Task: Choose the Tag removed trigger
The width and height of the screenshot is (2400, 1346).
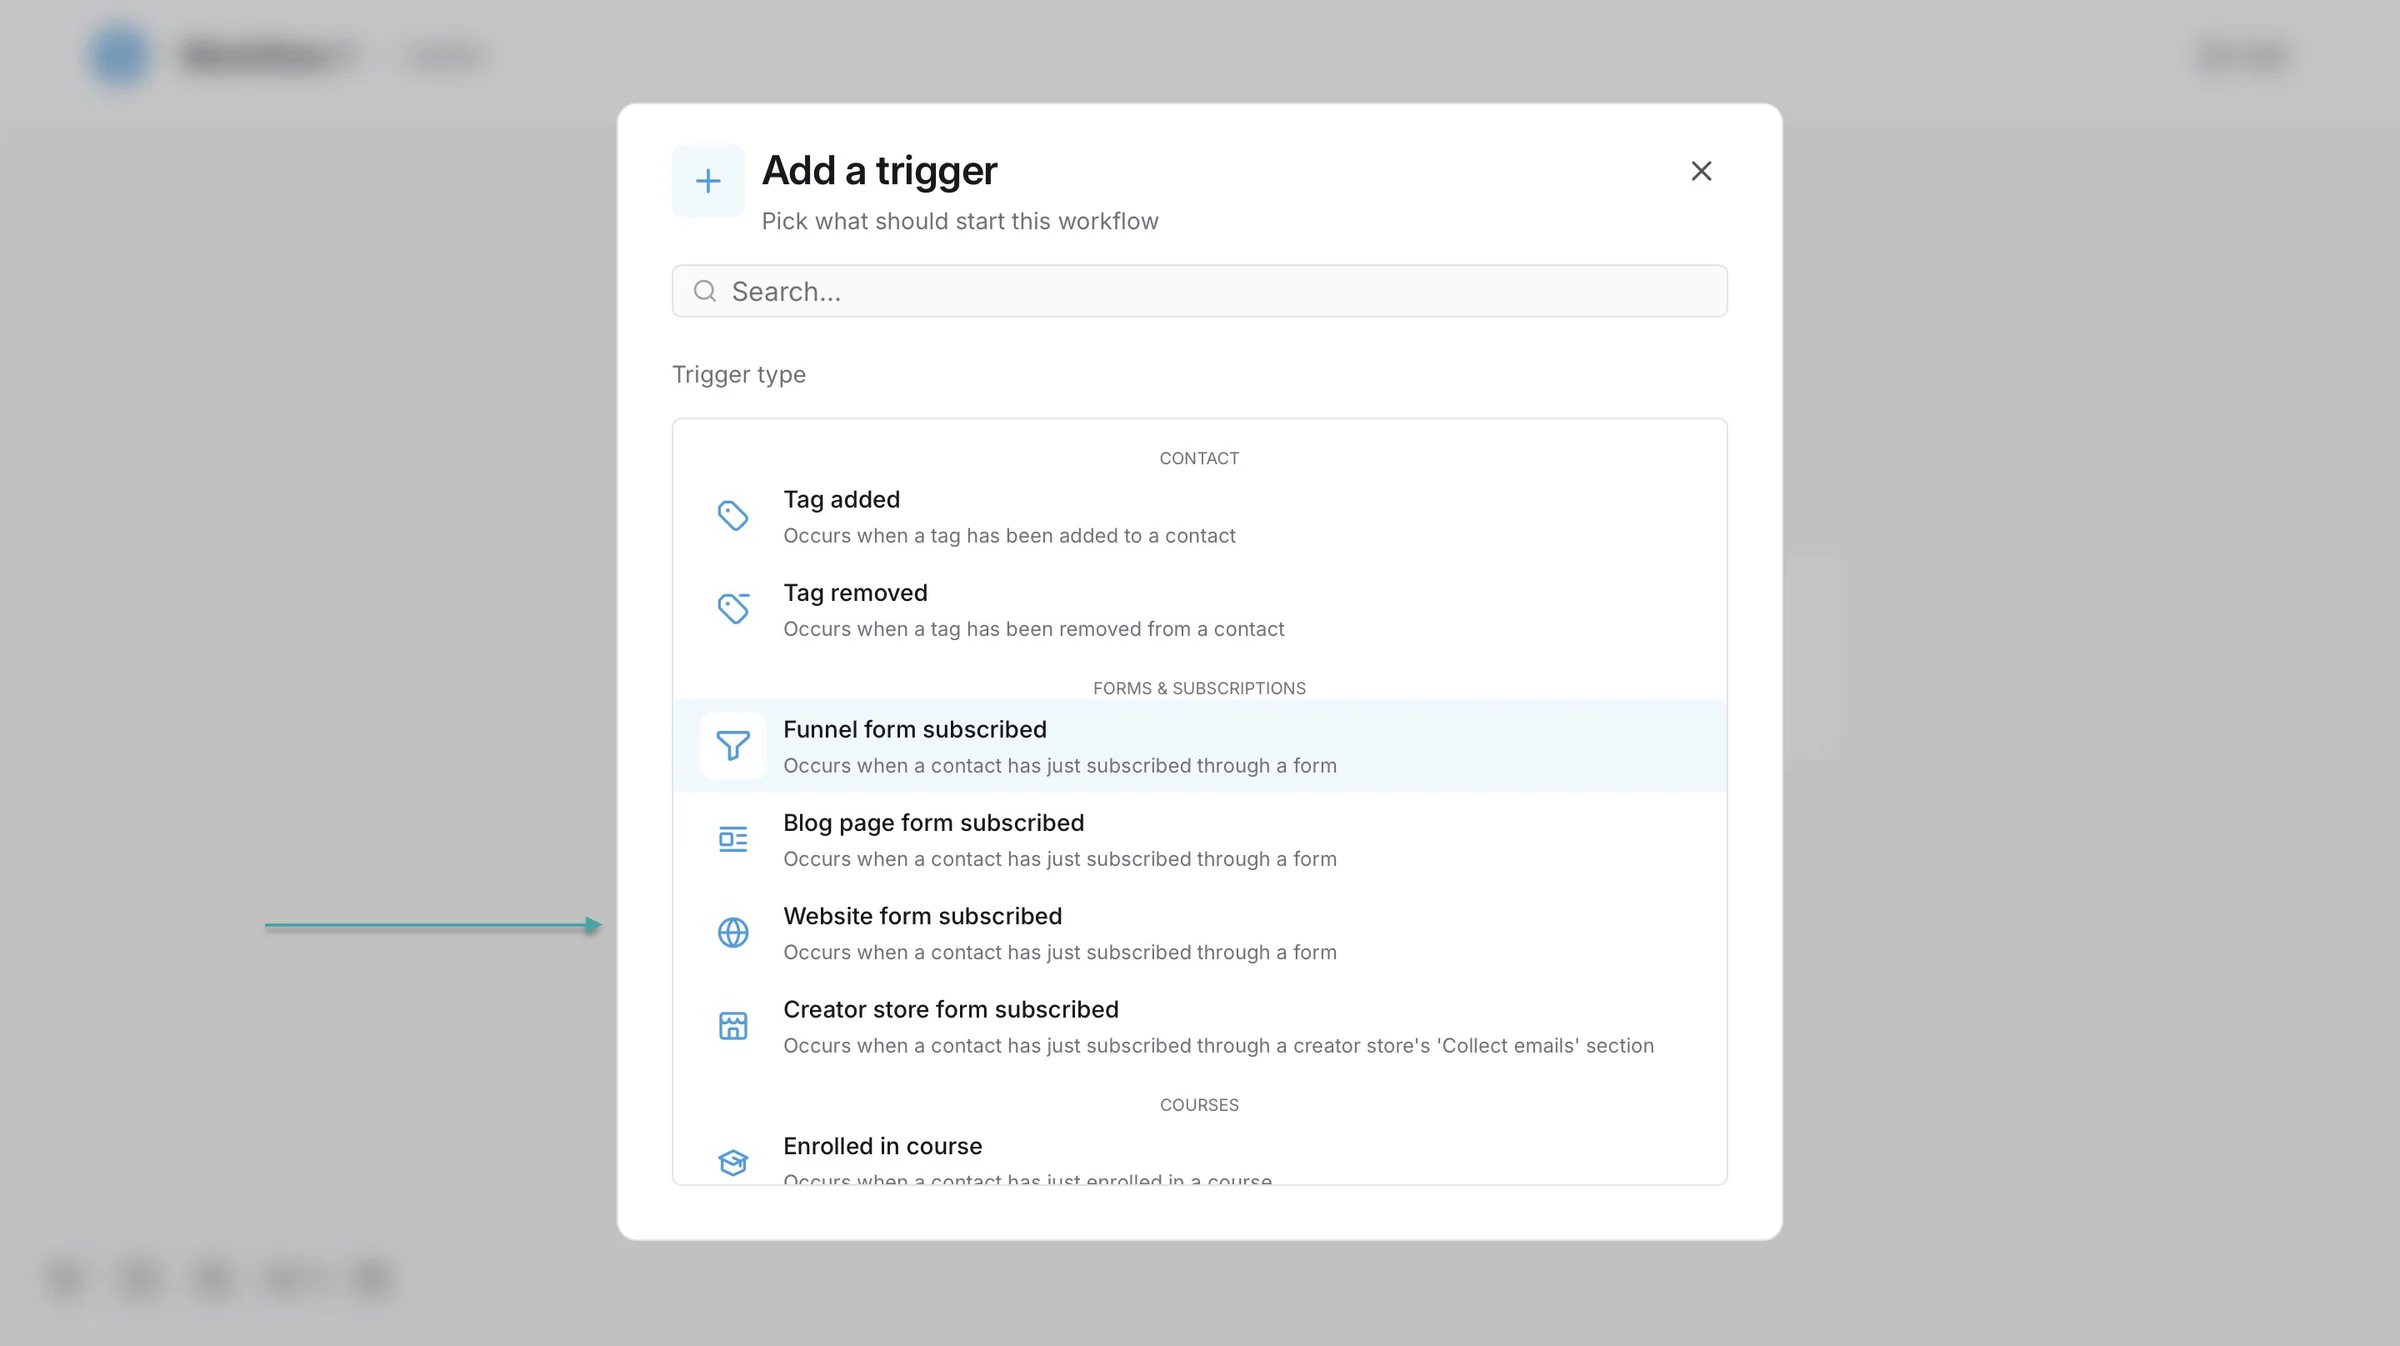Action: pyautogui.click(x=1199, y=609)
